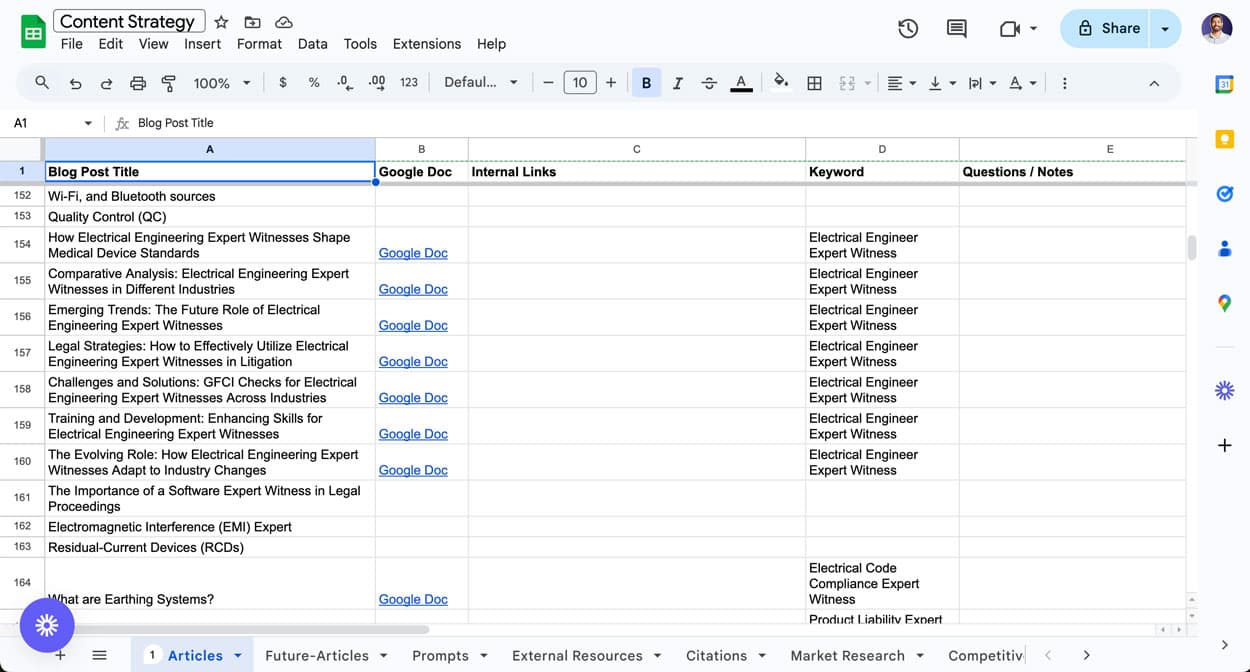Open version history
1250x672 pixels.
coord(908,28)
